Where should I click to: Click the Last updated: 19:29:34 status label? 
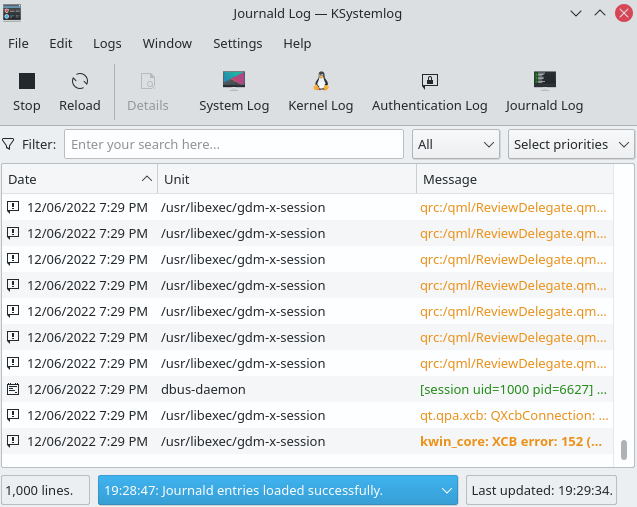tap(542, 490)
